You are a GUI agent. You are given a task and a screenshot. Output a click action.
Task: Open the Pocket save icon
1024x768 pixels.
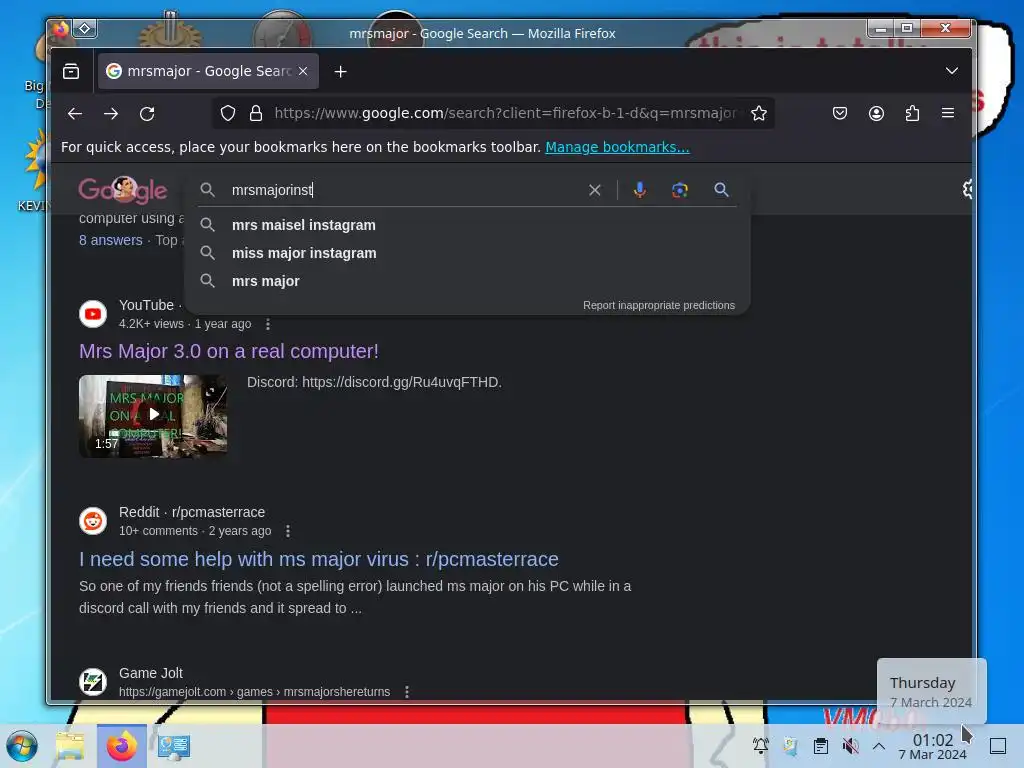click(840, 114)
